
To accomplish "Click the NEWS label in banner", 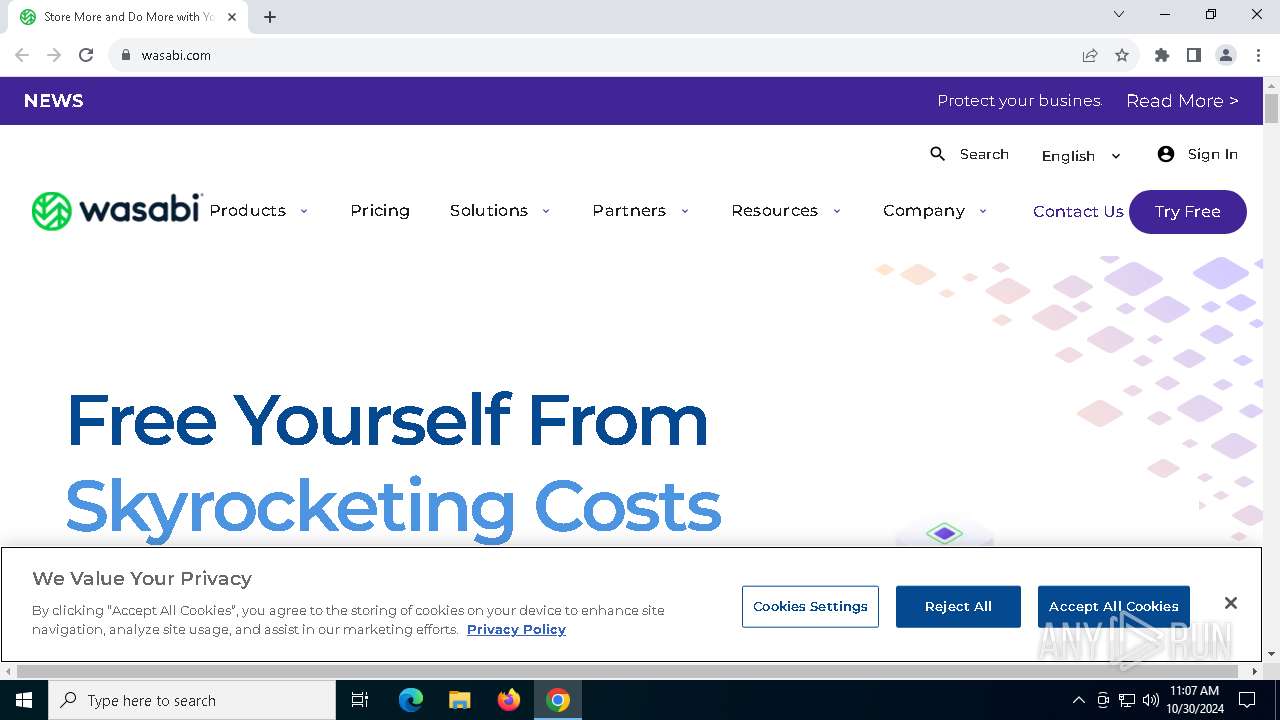I will (54, 101).
